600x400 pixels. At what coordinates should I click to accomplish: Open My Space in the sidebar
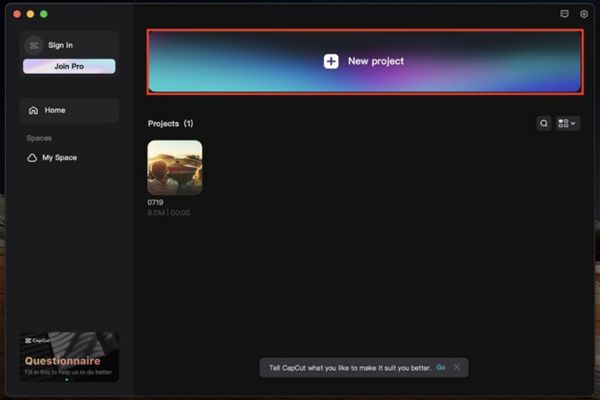[59, 158]
